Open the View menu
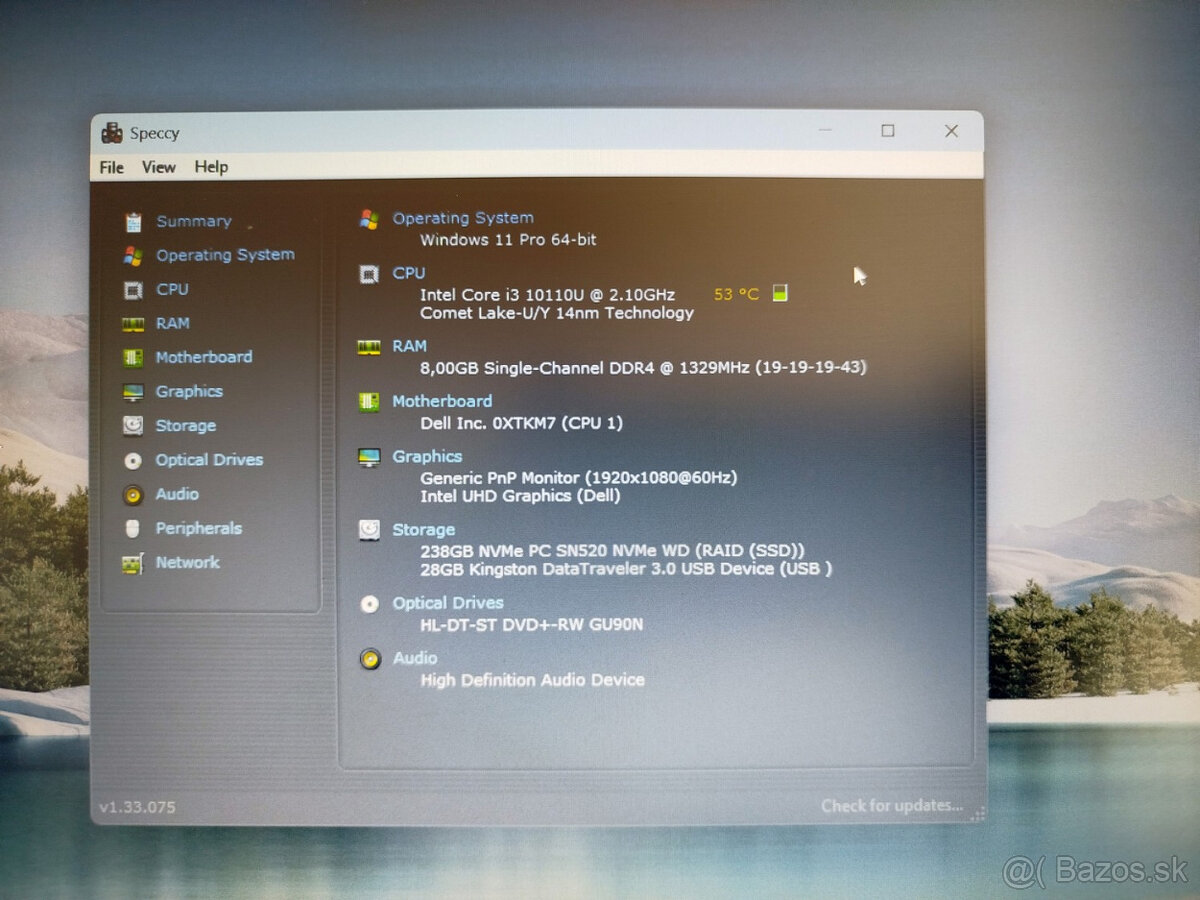Image resolution: width=1200 pixels, height=900 pixels. (x=158, y=167)
